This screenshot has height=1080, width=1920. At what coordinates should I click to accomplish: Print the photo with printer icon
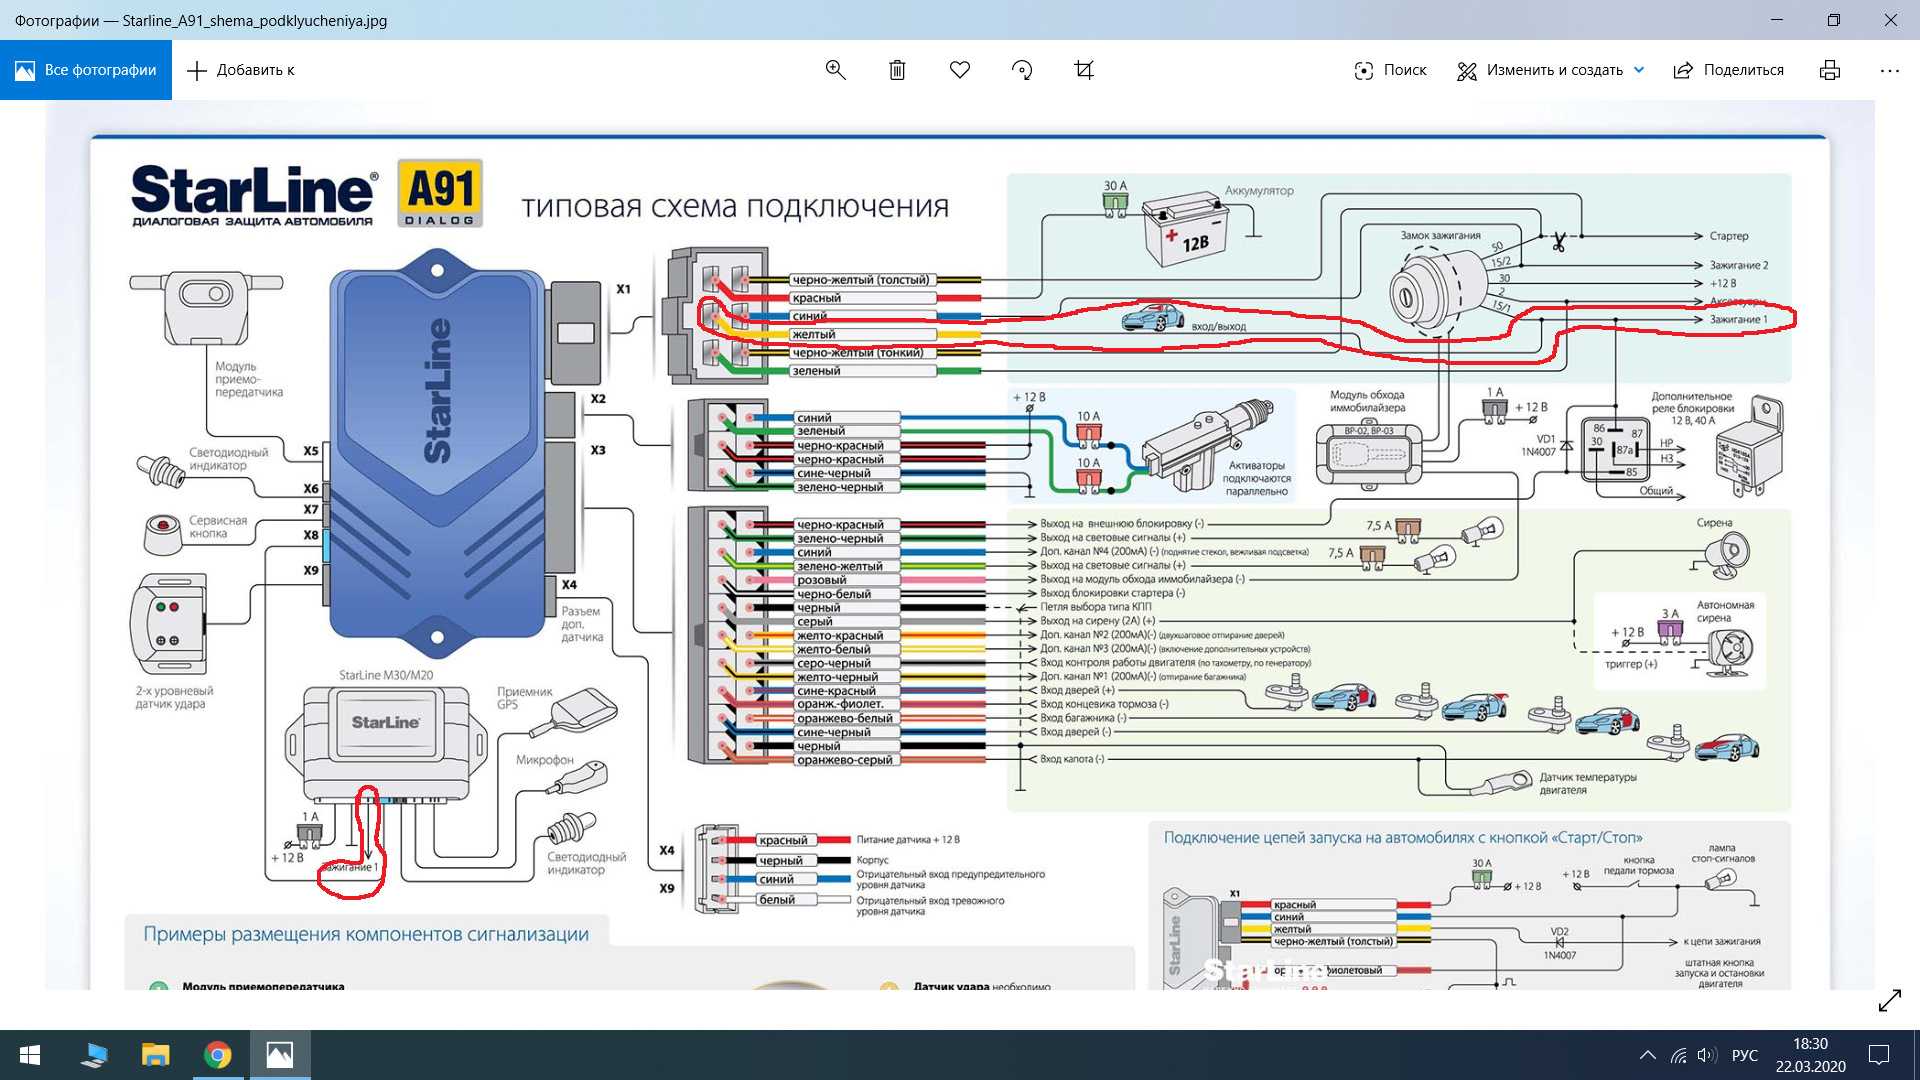[1830, 70]
